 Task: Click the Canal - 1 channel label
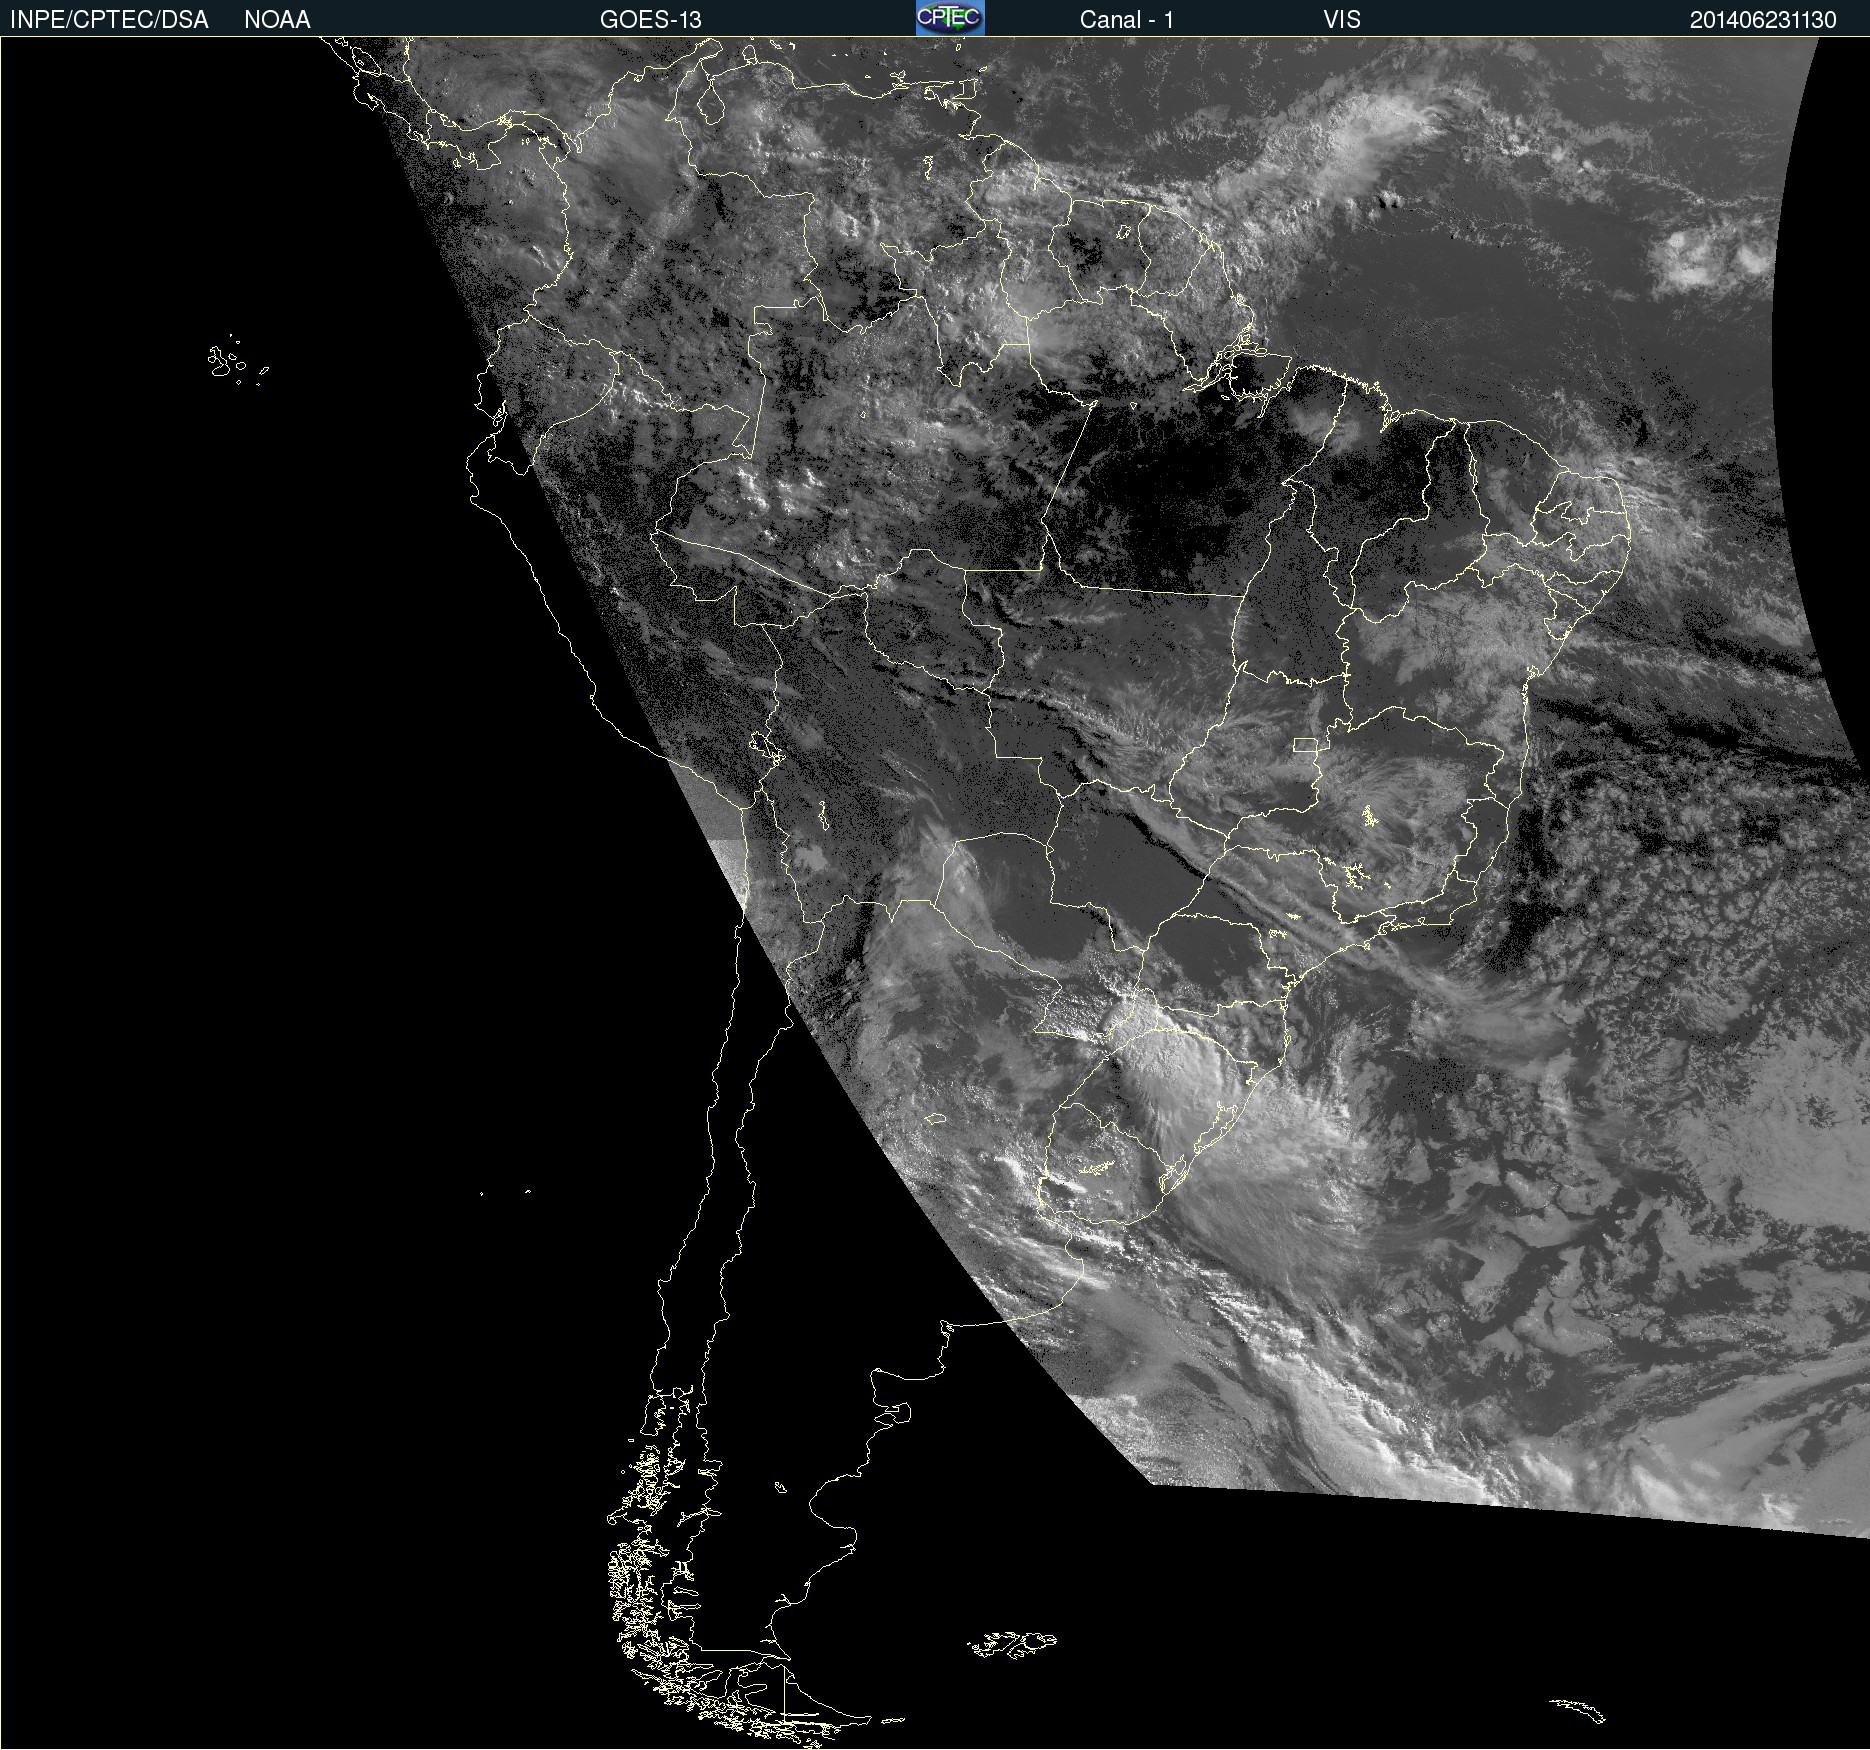tap(1126, 19)
